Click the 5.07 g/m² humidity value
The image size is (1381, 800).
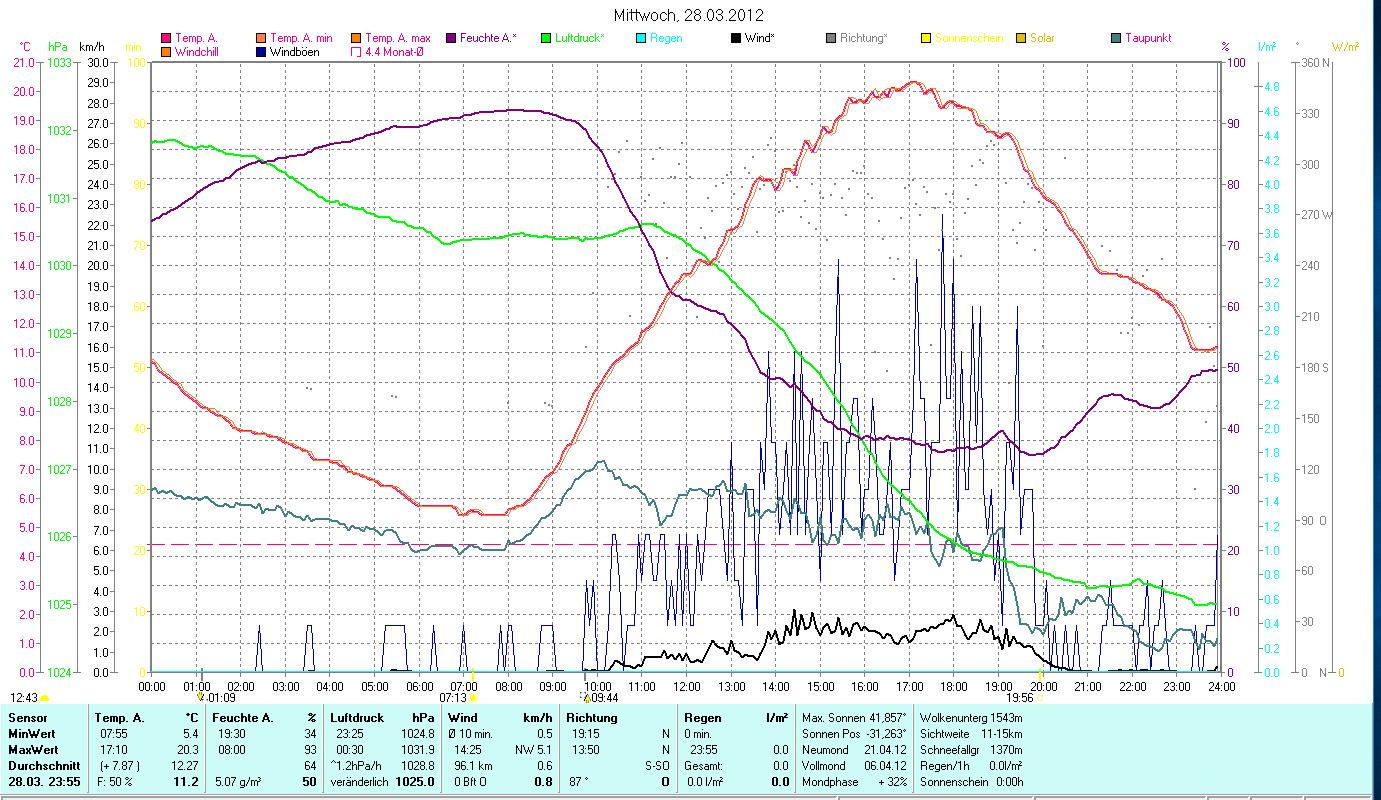240,781
